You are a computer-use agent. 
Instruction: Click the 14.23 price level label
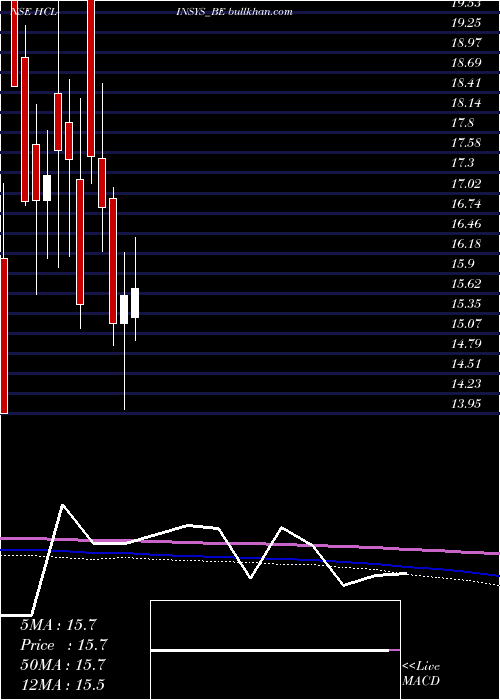(466, 384)
